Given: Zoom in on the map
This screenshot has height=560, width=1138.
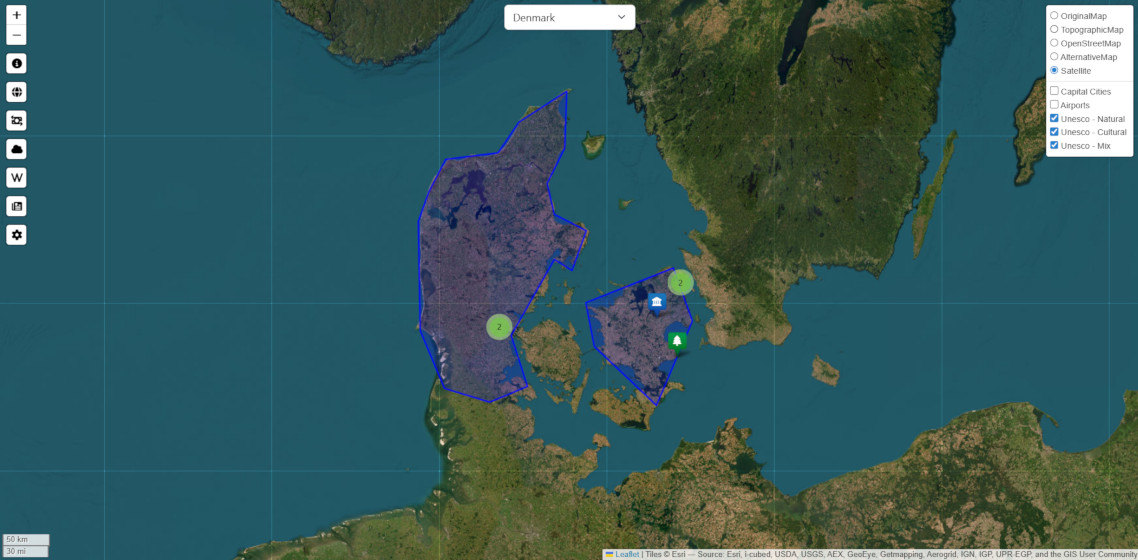Looking at the screenshot, I should click(16, 15).
